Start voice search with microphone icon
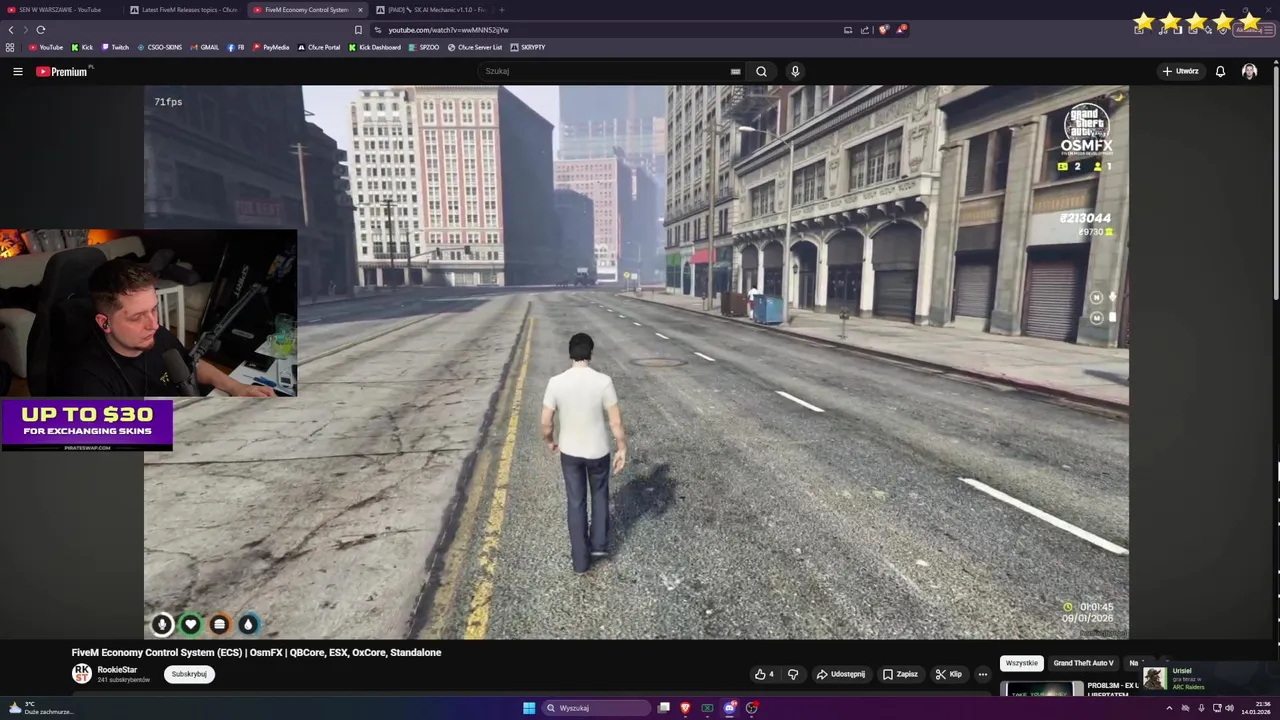The image size is (1280, 720). 795,71
